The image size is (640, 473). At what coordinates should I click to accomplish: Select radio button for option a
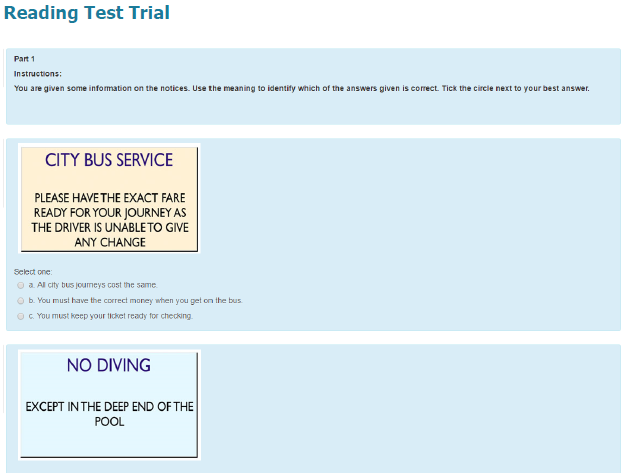coord(21,285)
